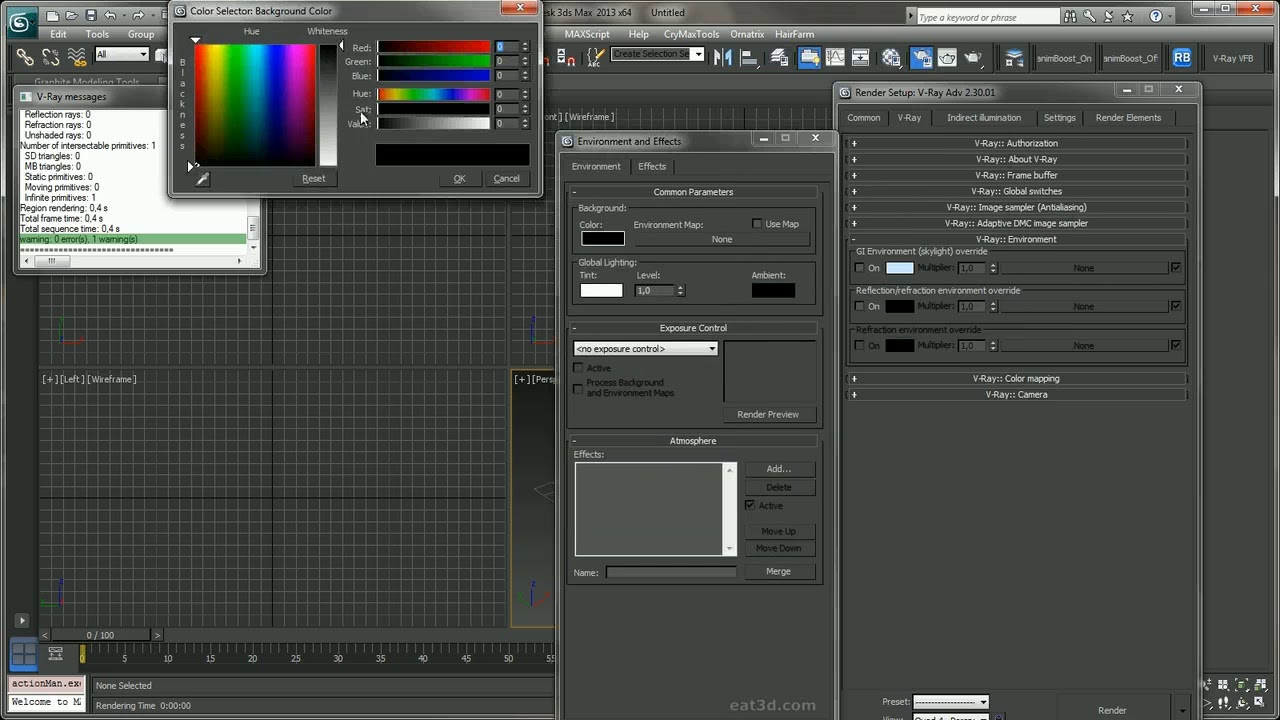Select the Select and Link tool
Image resolution: width=1280 pixels, height=720 pixels.
coord(25,57)
